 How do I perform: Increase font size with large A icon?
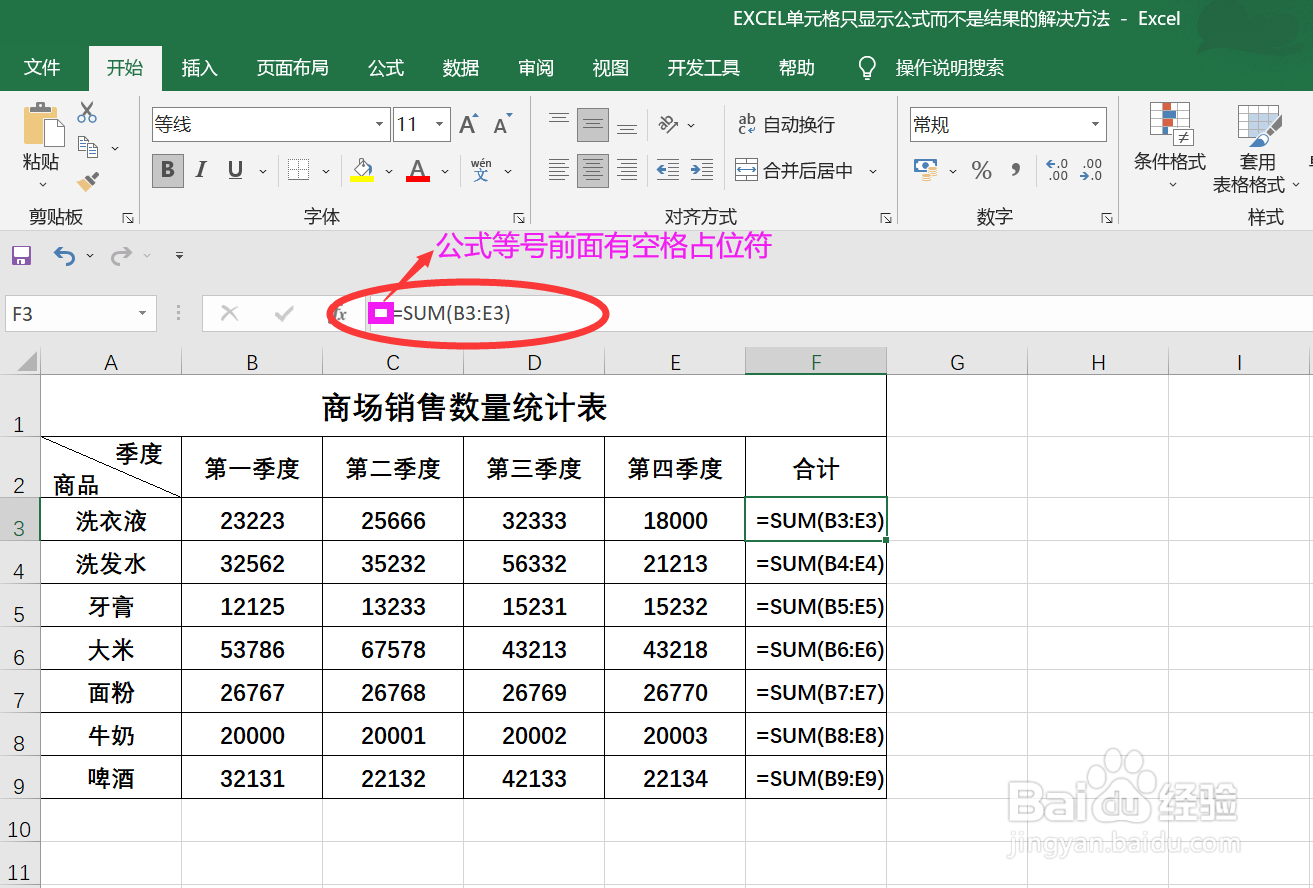[468, 125]
